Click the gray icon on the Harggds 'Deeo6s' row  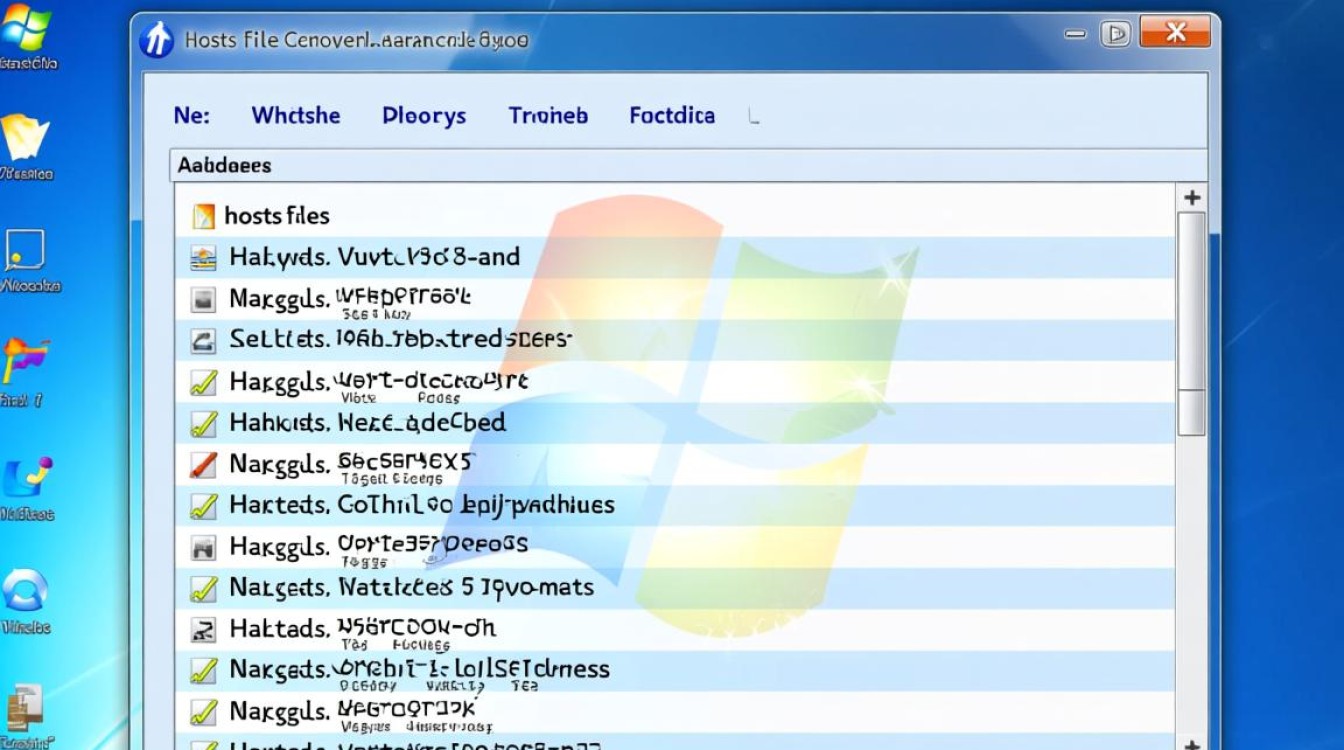[203, 547]
